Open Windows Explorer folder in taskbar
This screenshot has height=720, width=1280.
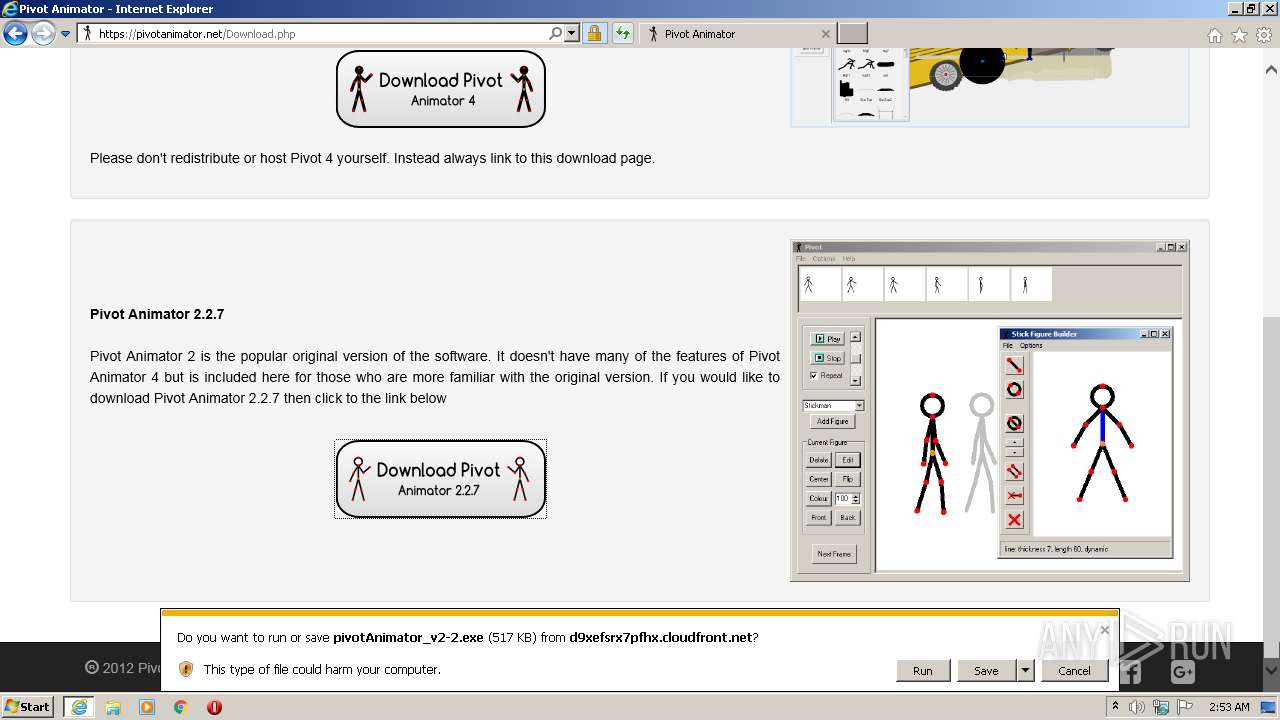(113, 707)
